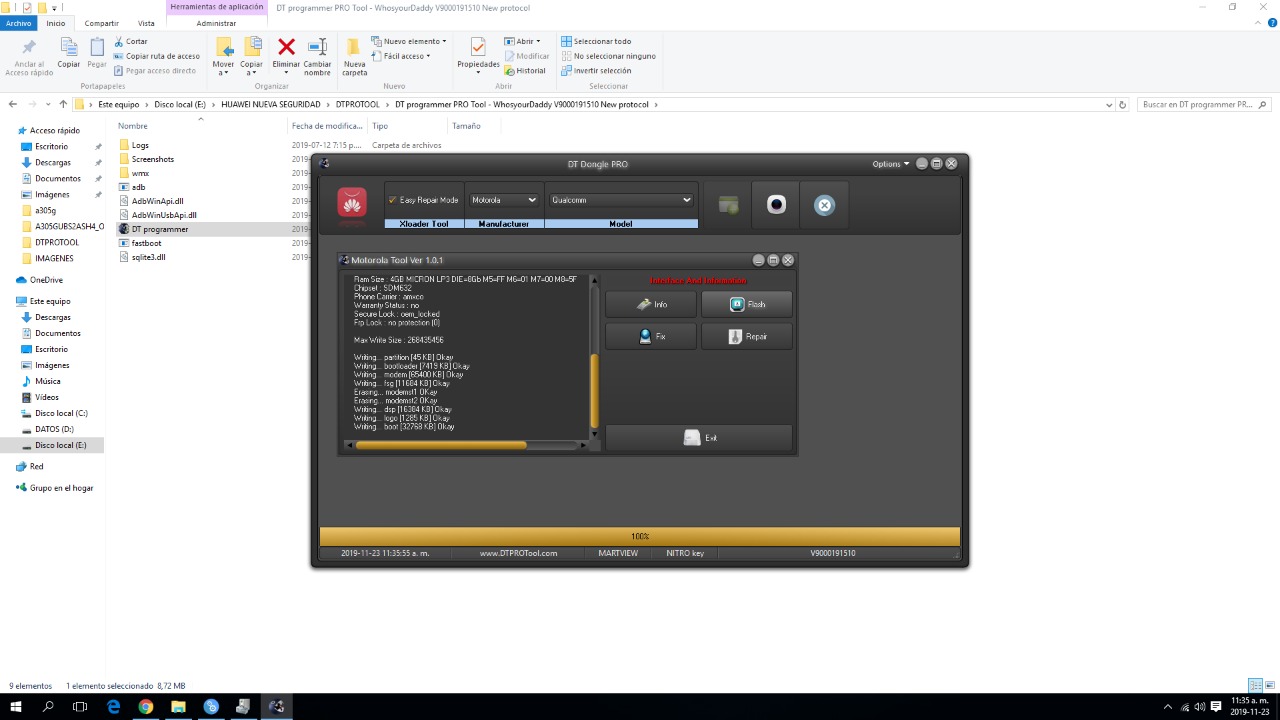Select the fastboot file in the list
1280x720 pixels.
tap(146, 243)
